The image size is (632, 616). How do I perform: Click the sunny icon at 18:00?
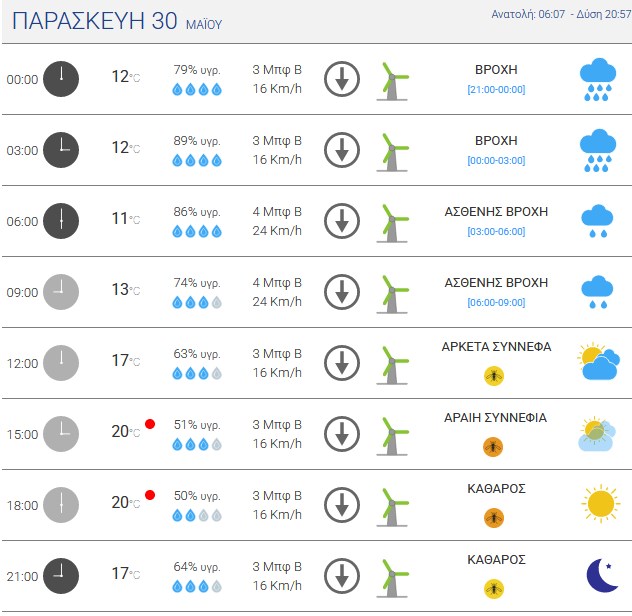(601, 504)
